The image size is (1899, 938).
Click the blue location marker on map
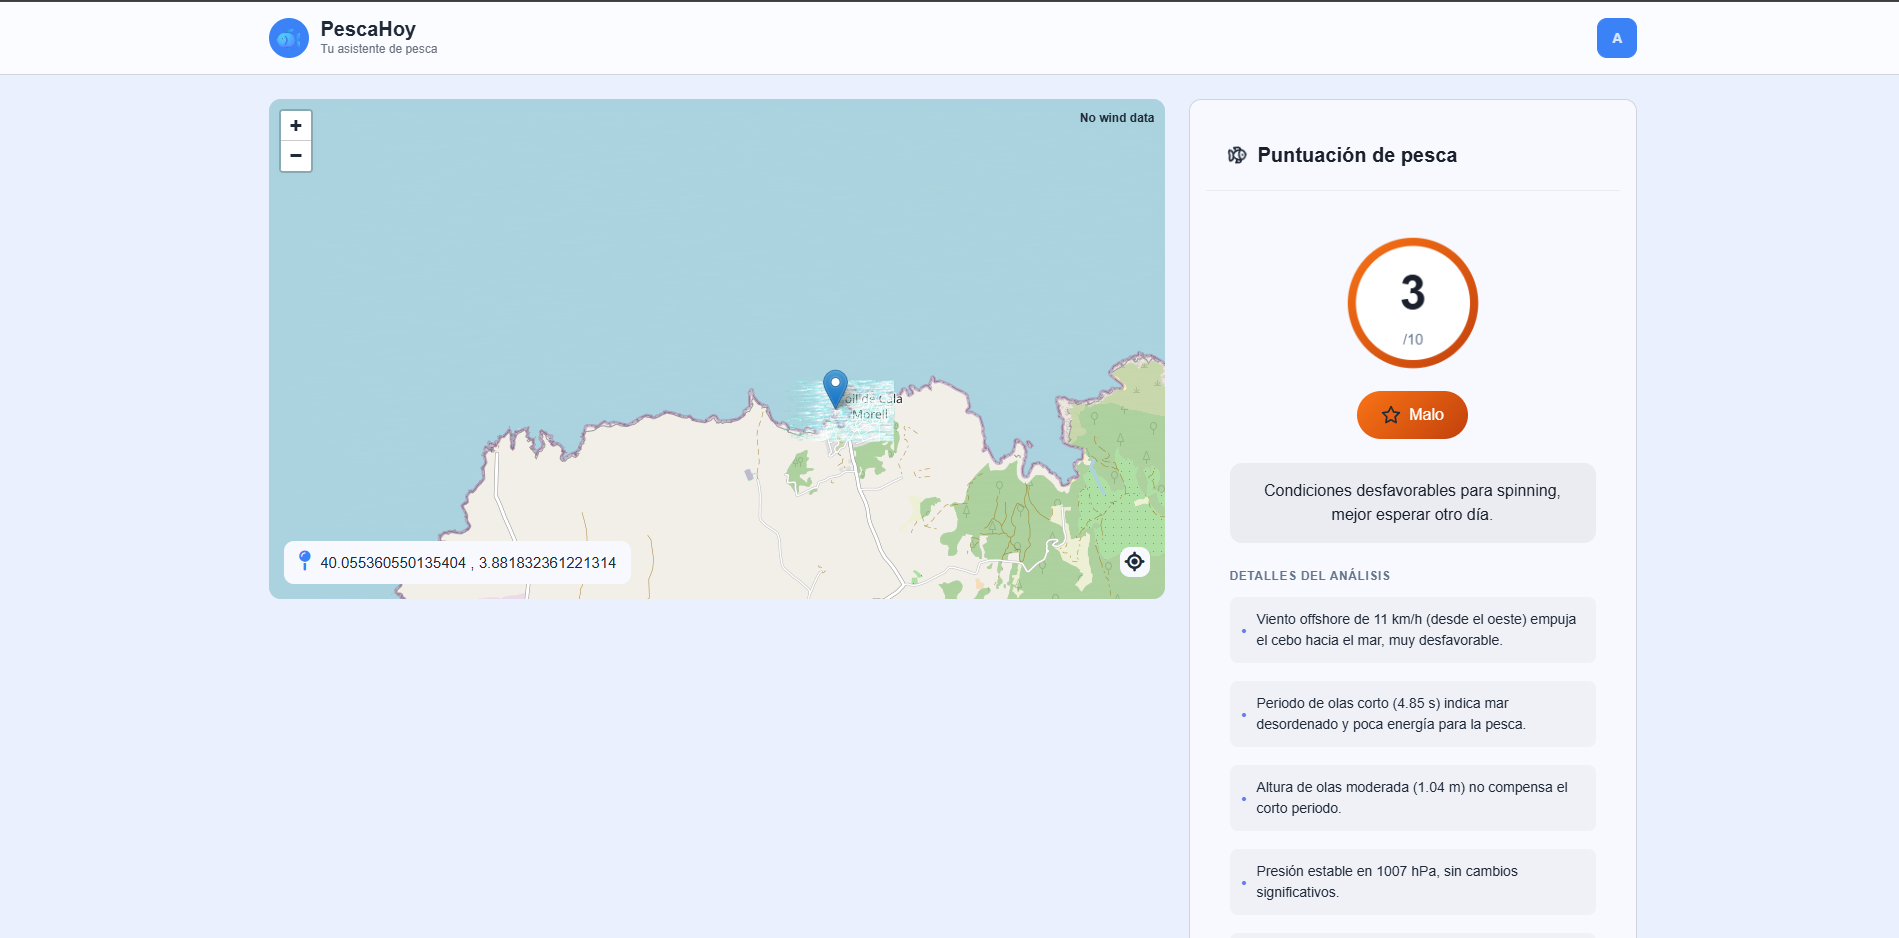coord(835,387)
